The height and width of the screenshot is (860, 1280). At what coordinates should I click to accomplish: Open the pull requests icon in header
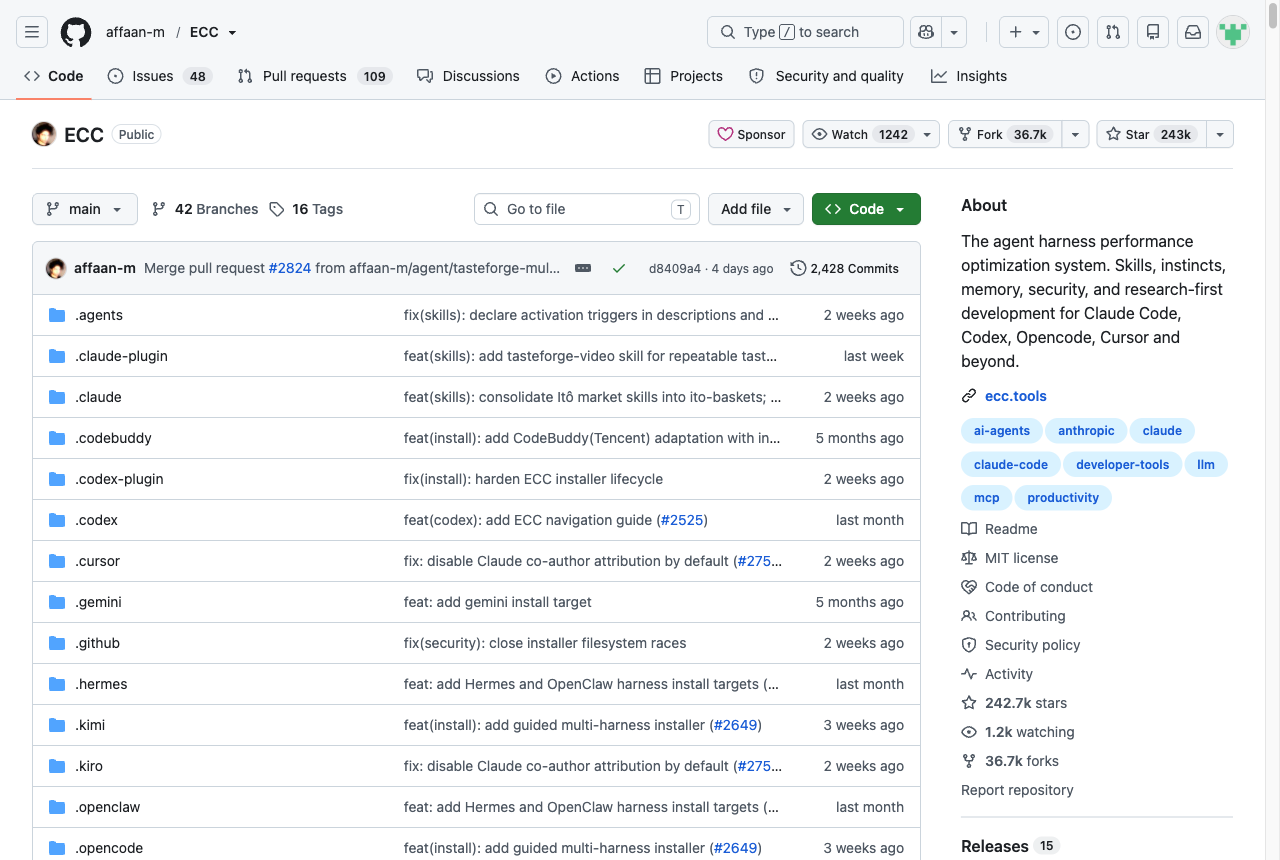click(1113, 32)
